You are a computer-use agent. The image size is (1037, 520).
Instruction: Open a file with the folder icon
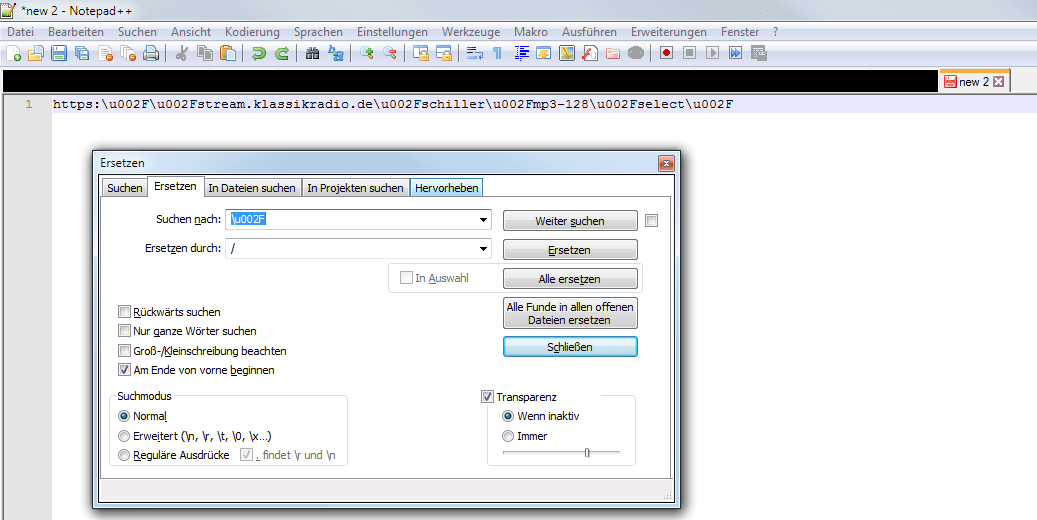36,54
